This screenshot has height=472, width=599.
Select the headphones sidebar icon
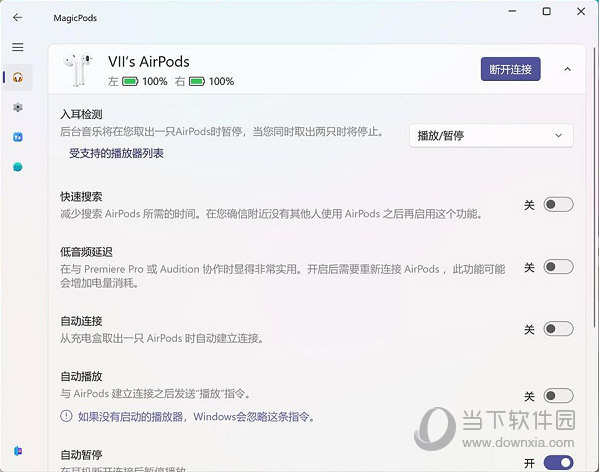point(18,78)
